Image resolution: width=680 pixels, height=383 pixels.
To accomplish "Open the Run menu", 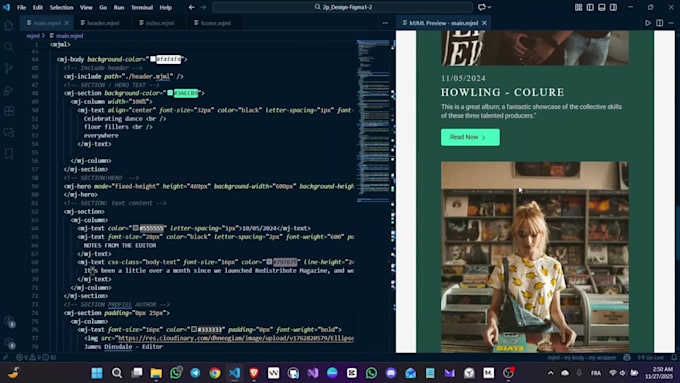I will pos(118,7).
